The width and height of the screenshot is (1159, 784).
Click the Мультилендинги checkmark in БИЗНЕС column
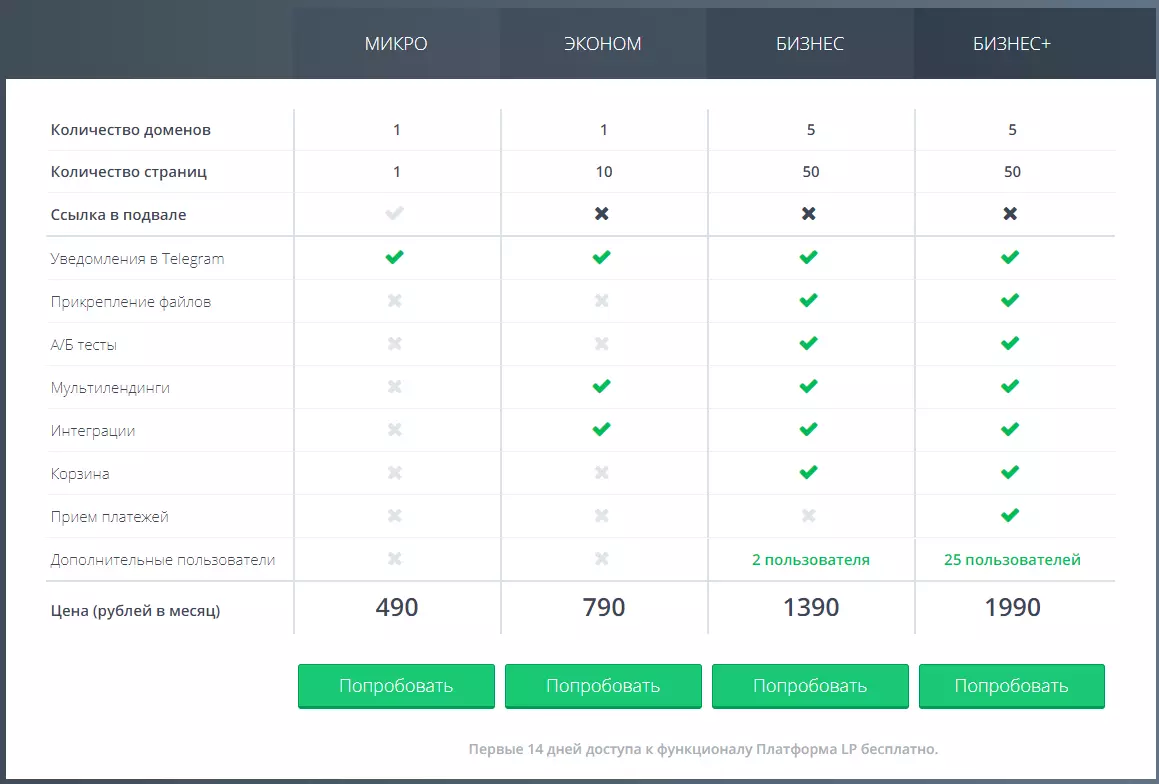pyautogui.click(x=809, y=386)
